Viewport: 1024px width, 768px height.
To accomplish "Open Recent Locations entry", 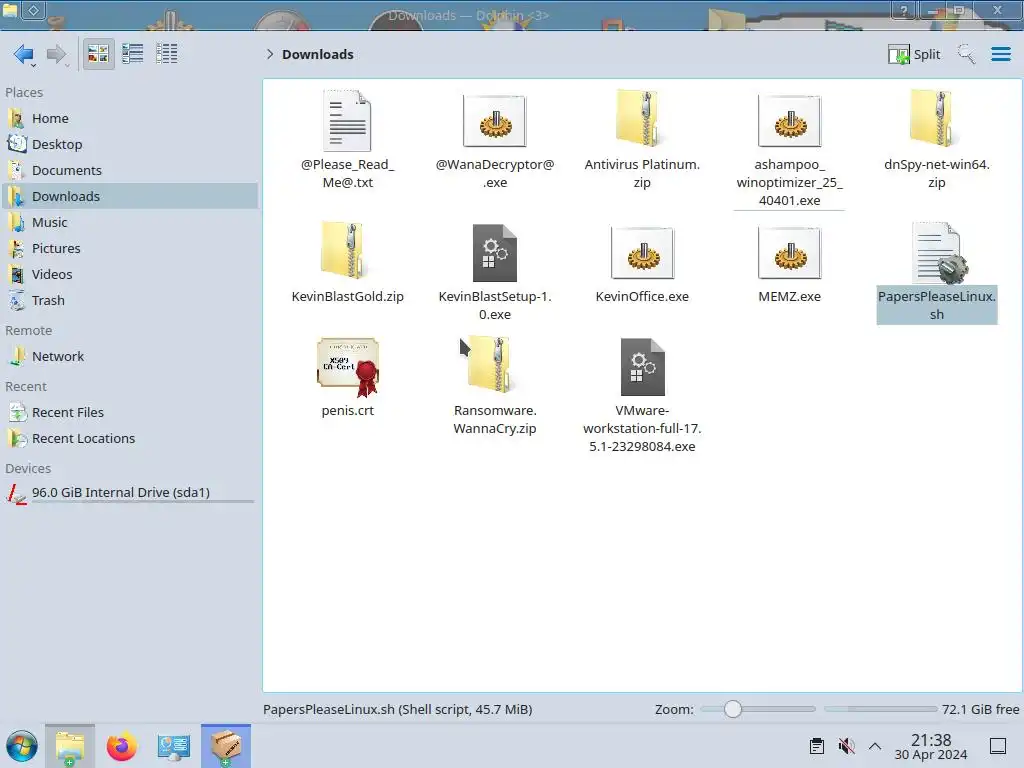I will click(x=129, y=439).
